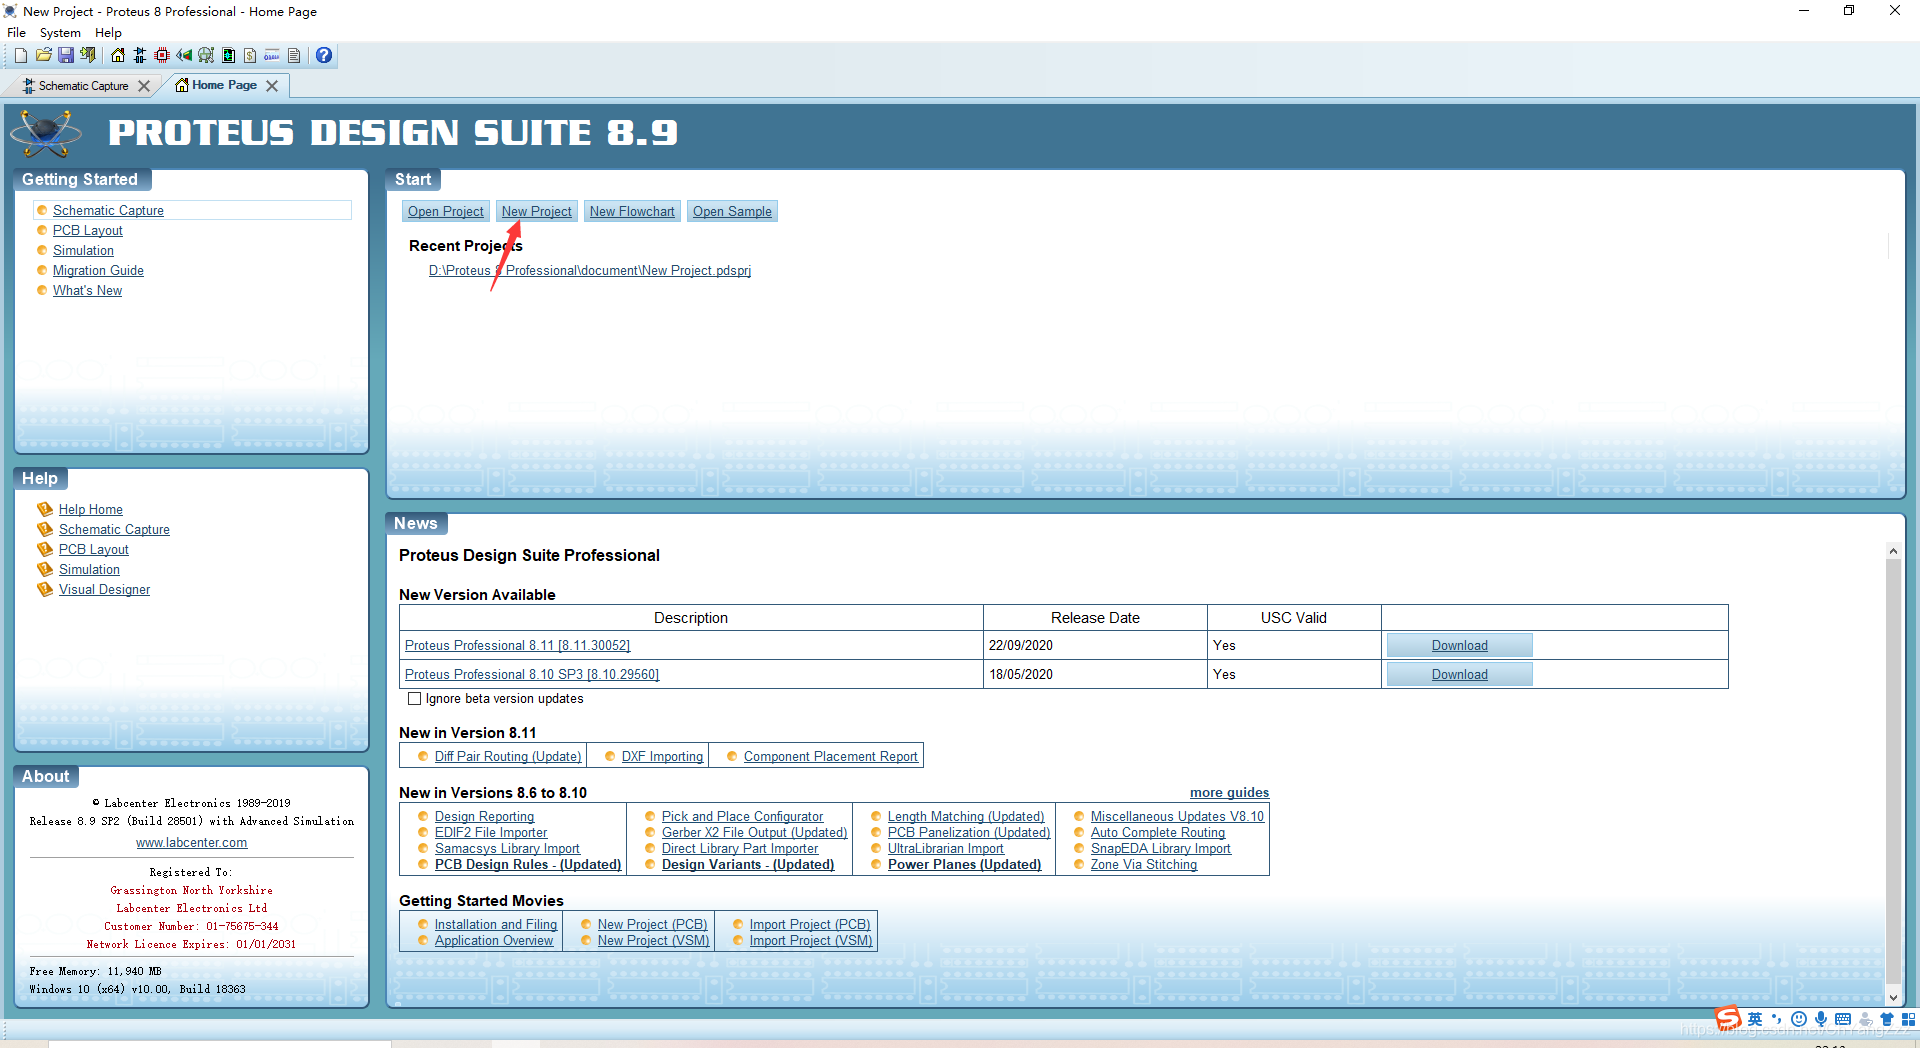1920x1048 pixels.
Task: Open Getting Started Schematic Capture link
Action: 108,210
